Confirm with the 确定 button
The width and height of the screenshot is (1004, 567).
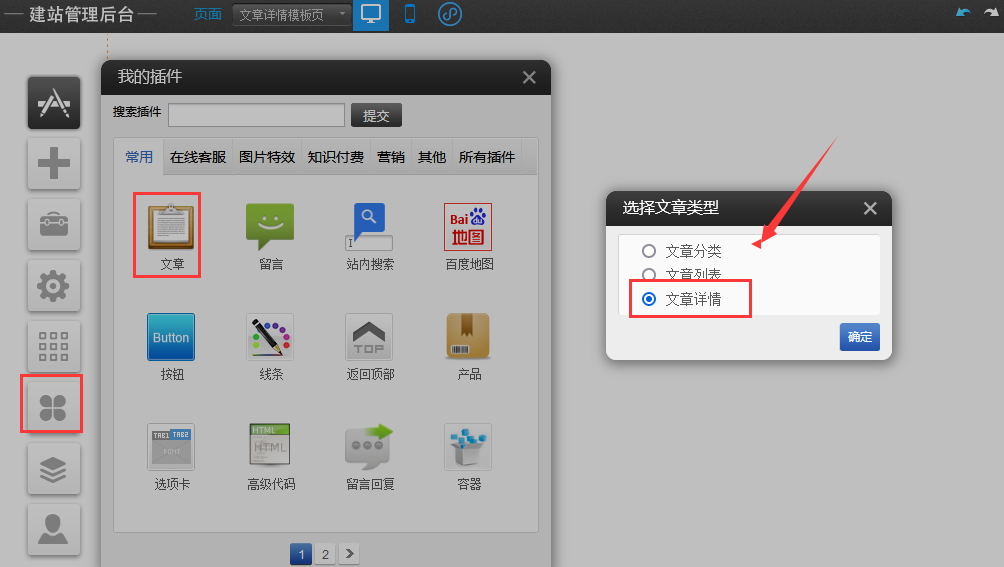pos(859,337)
